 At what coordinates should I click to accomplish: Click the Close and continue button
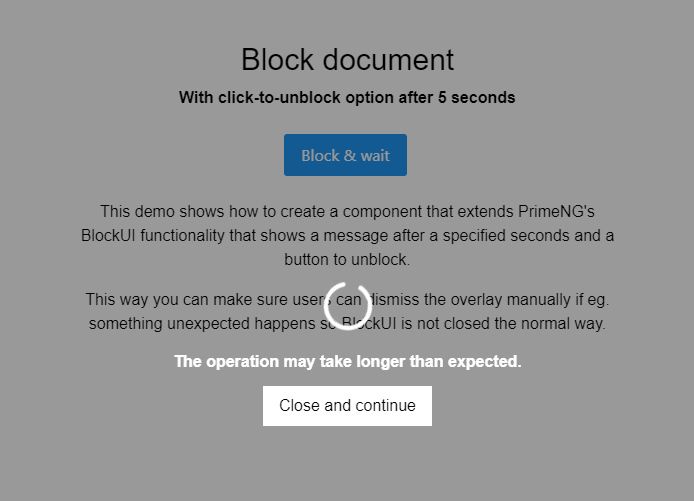(x=347, y=406)
